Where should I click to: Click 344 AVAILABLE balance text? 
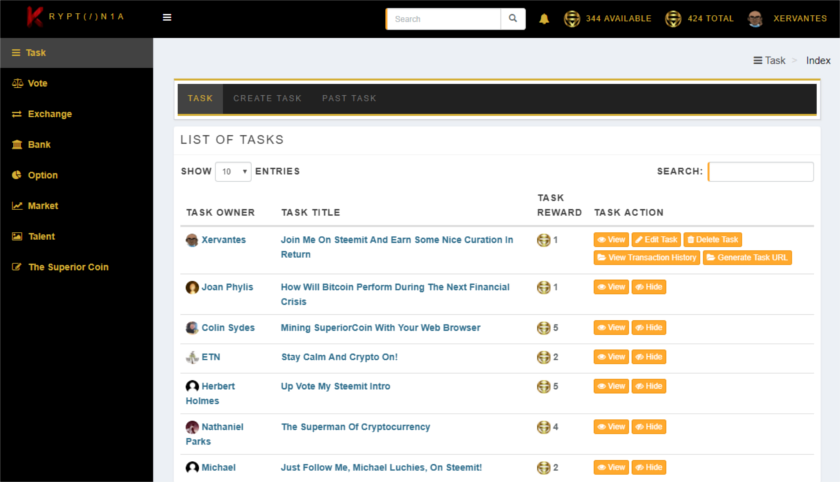click(x=618, y=19)
